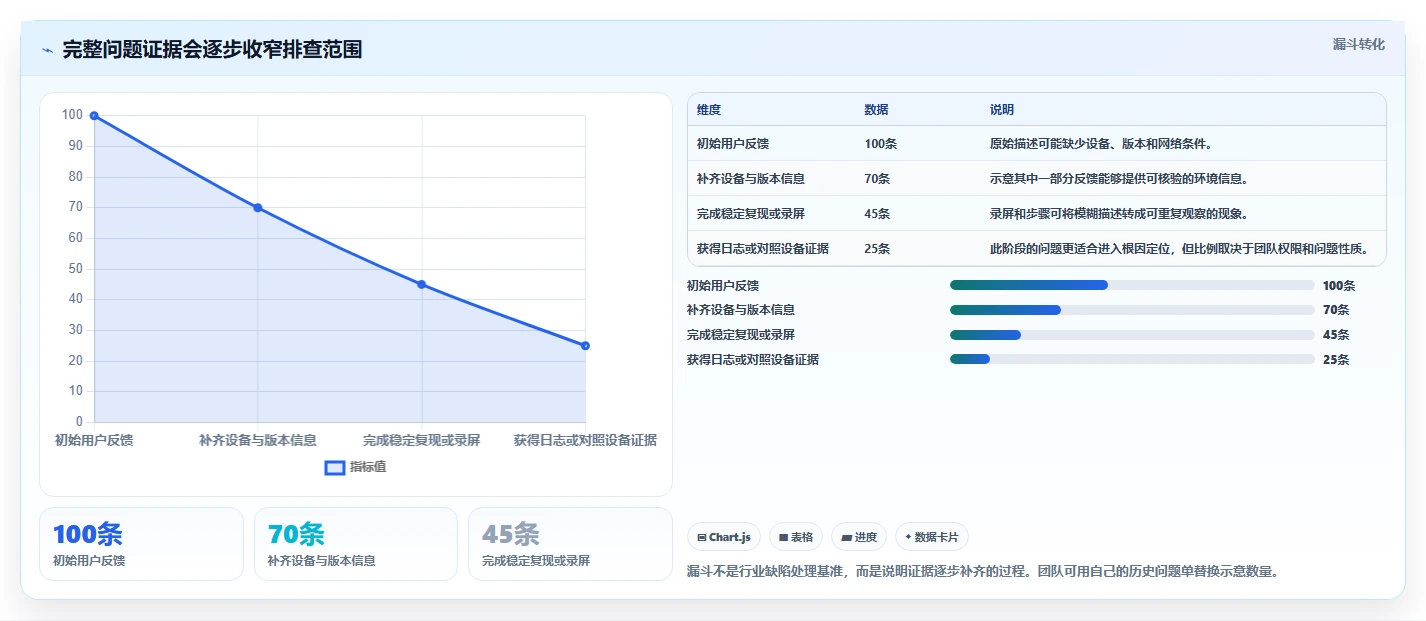Open the 100条 初始用户反馈 data card
The width and height of the screenshot is (1426, 621).
pyautogui.click(x=141, y=544)
